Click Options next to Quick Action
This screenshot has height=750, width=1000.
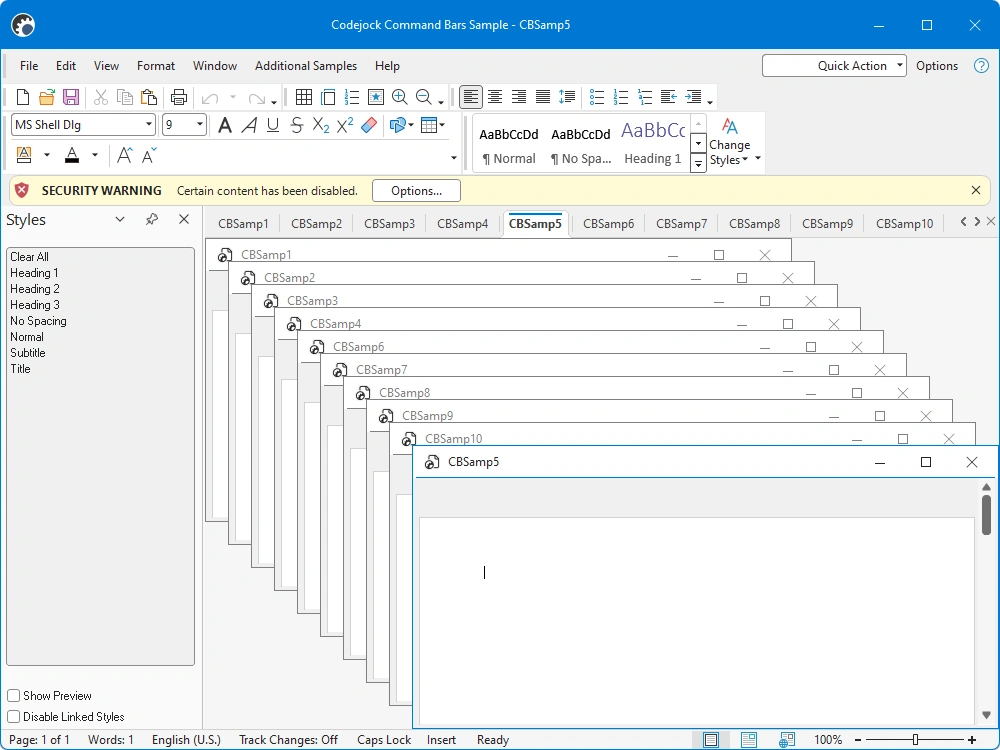click(x=937, y=66)
